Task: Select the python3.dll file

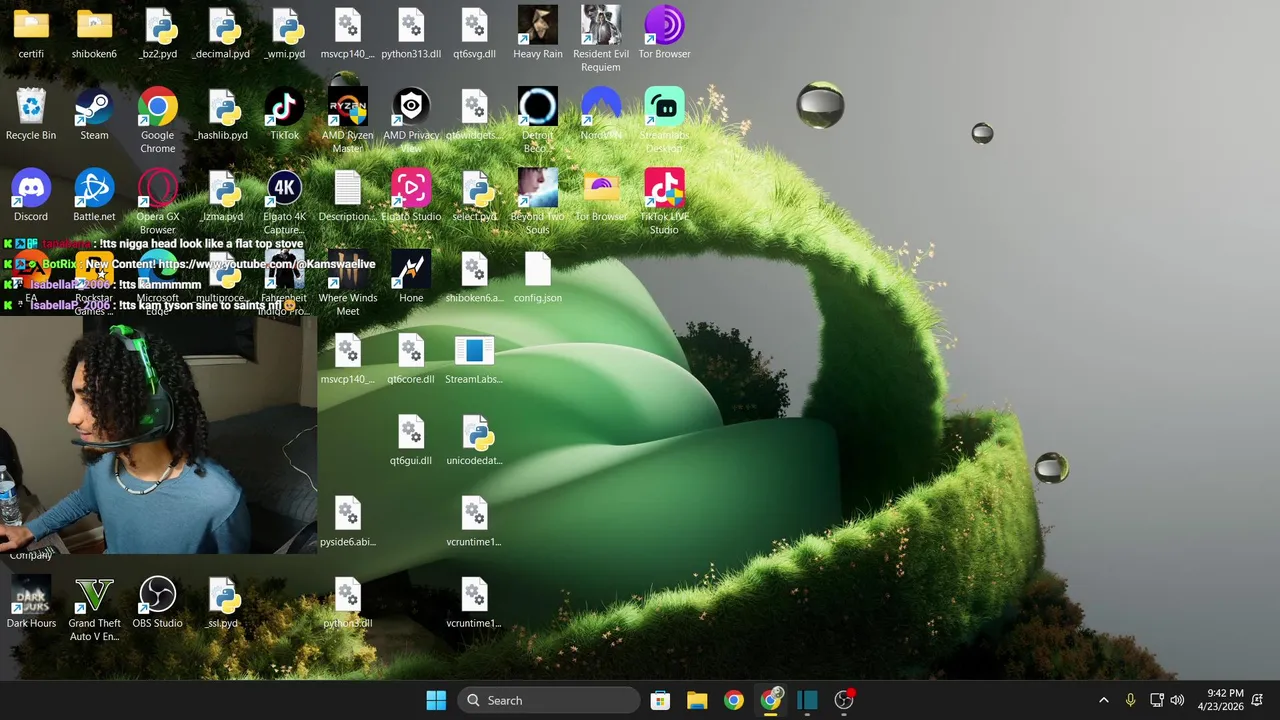Action: coord(348,602)
